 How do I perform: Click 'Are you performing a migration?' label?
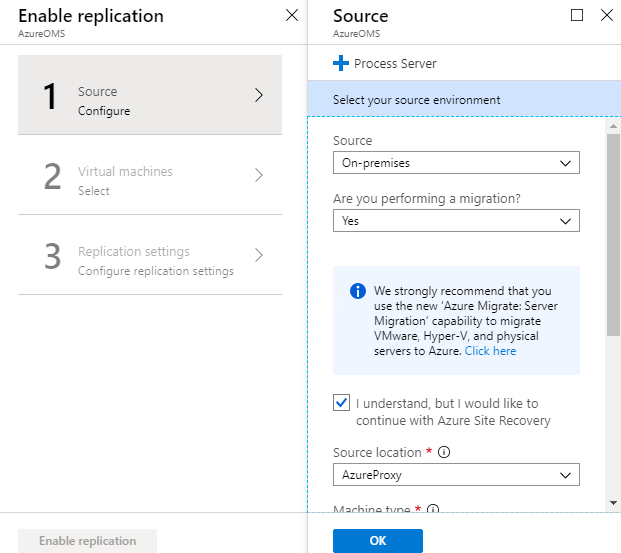coord(427,198)
